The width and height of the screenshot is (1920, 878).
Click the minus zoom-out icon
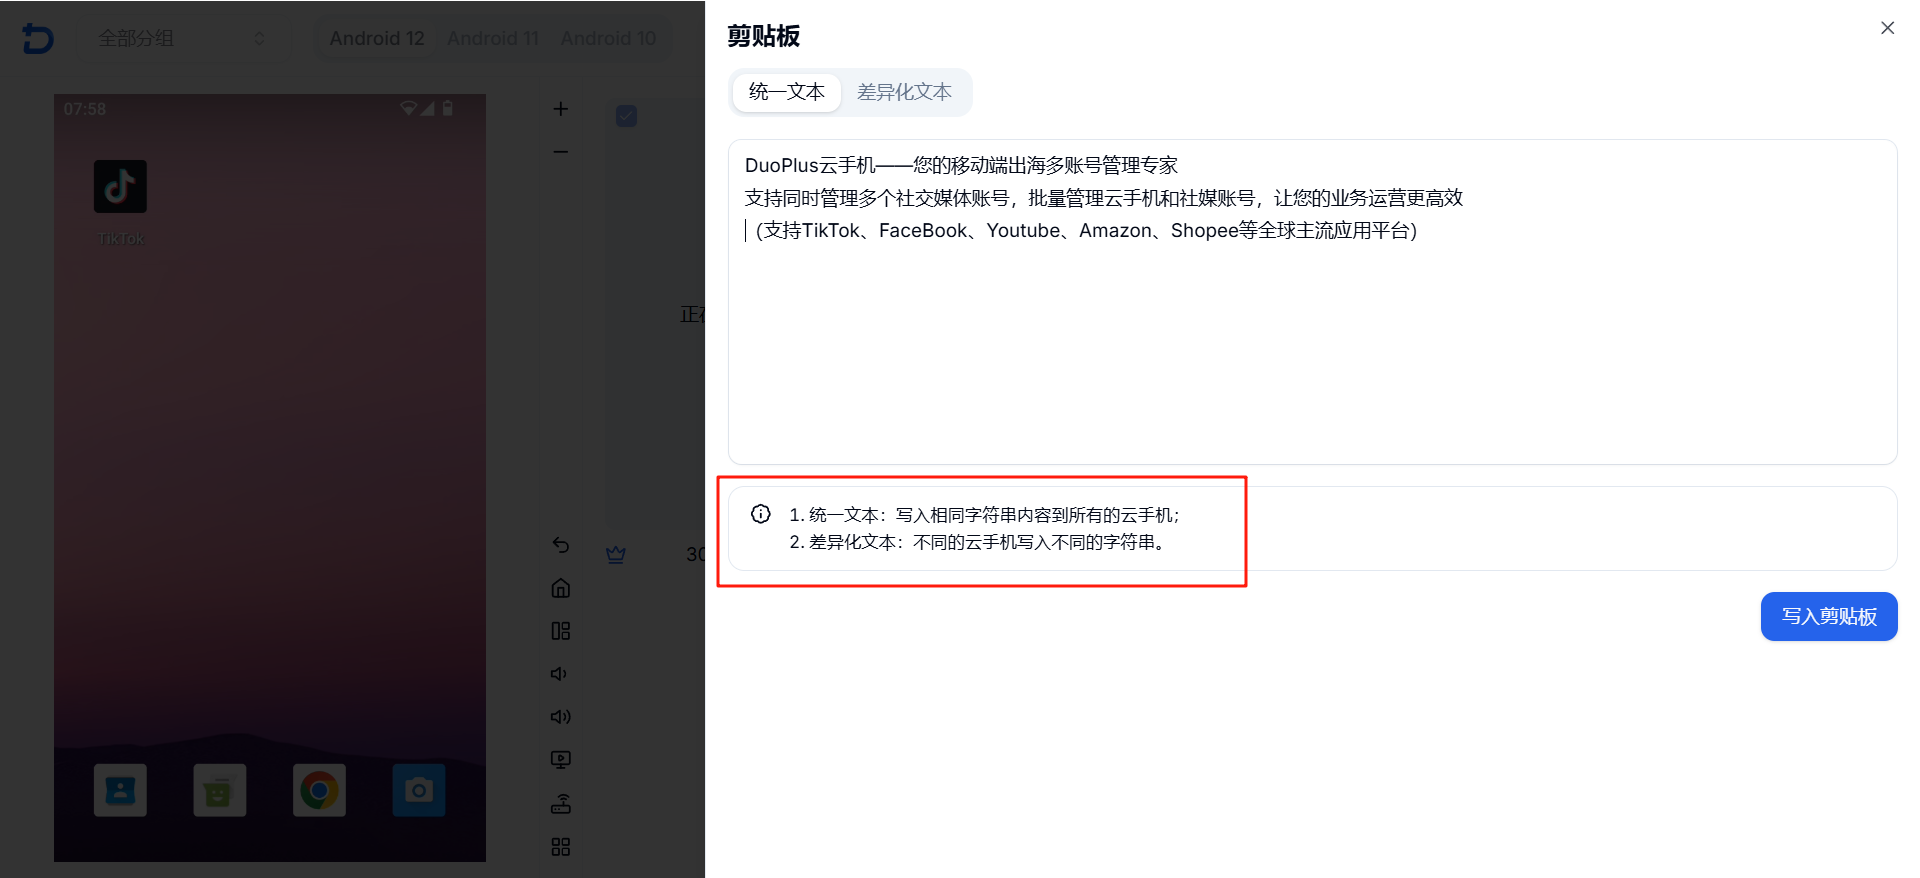561,152
